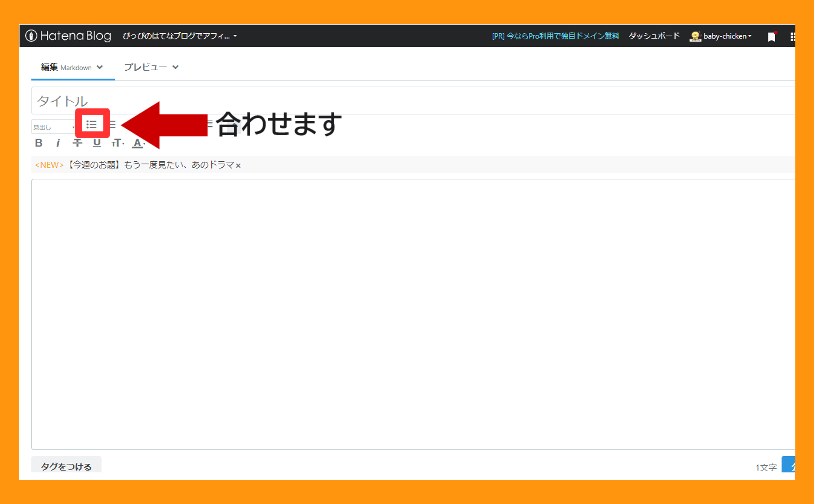The height and width of the screenshot is (504, 814).
Task: Open the 今週のお題 topic link
Action: (x=151, y=165)
